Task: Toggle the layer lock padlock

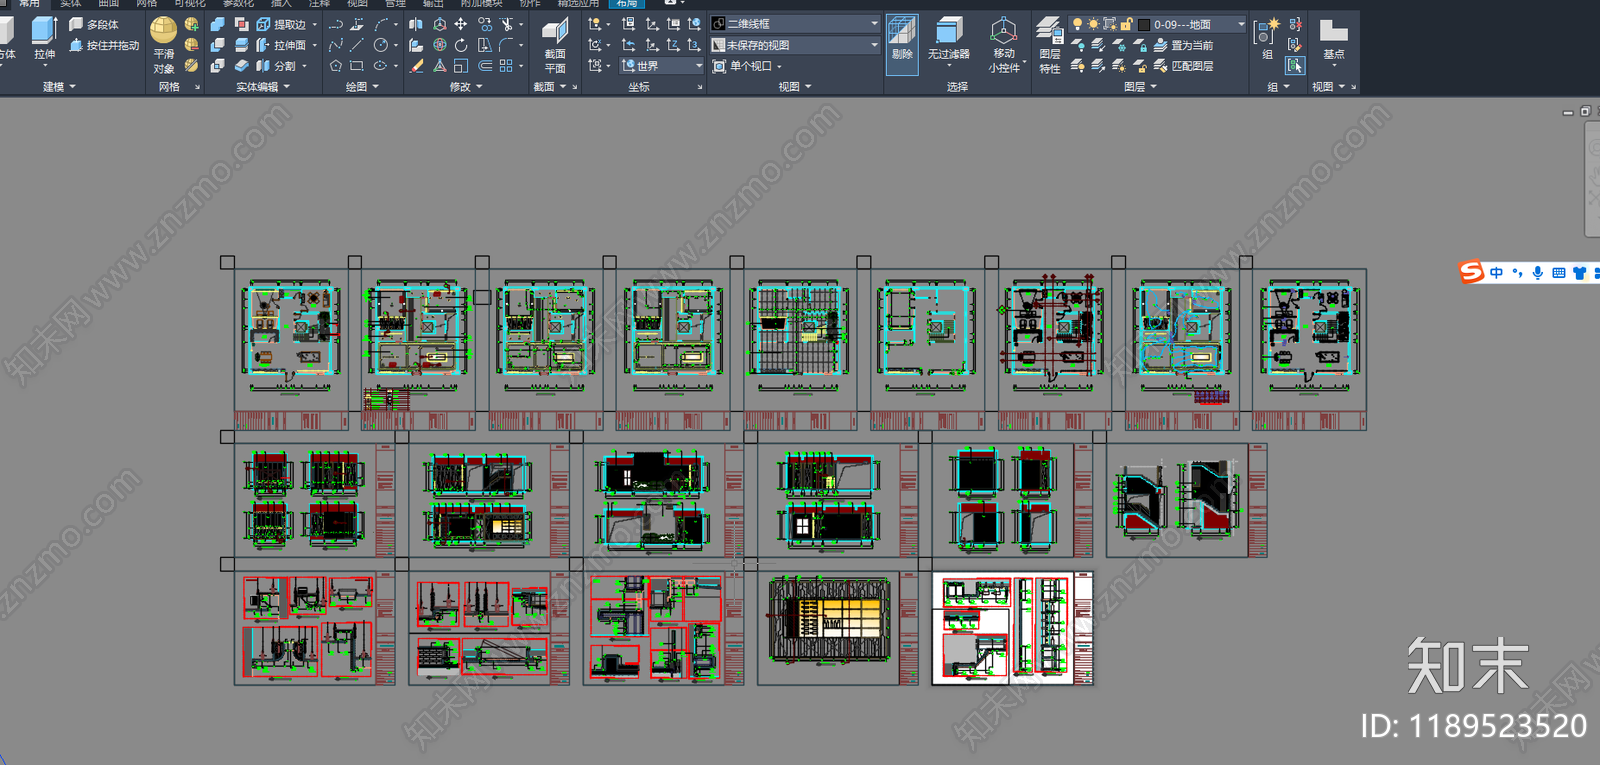Action: tap(1126, 24)
